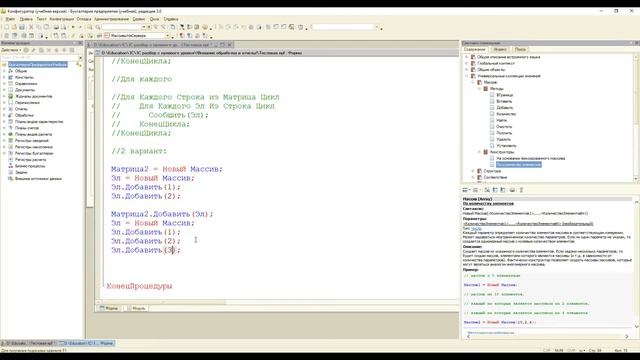Select Добавить method in help tree

click(x=504, y=108)
